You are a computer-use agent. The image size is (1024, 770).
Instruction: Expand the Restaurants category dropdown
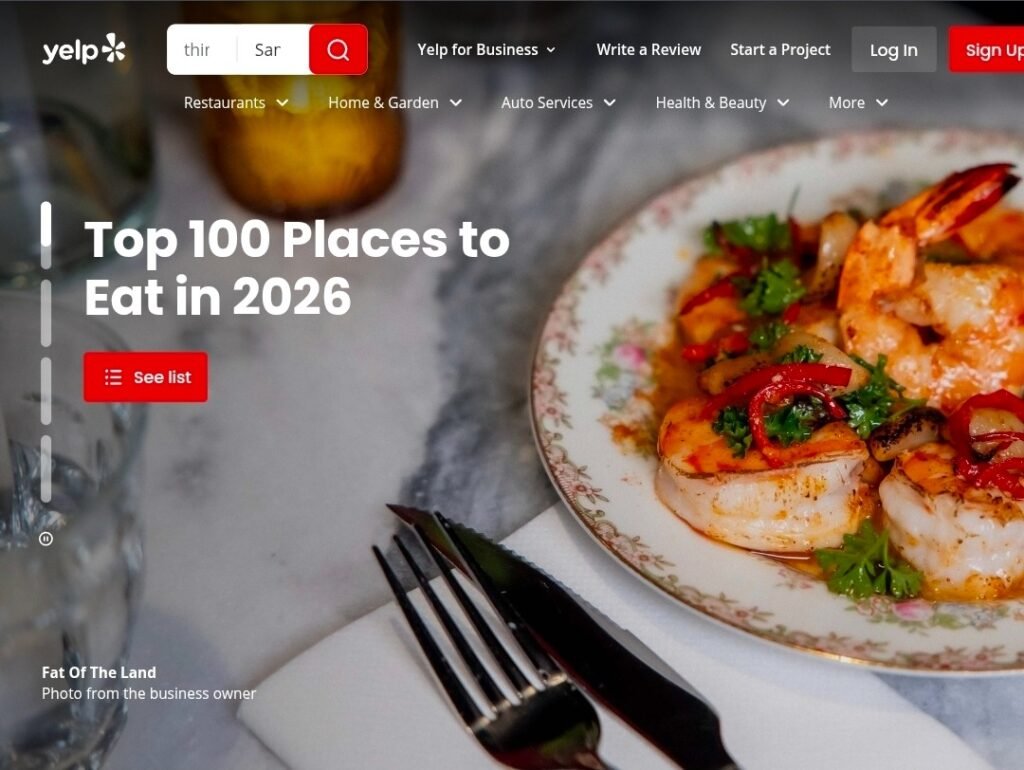click(x=236, y=103)
